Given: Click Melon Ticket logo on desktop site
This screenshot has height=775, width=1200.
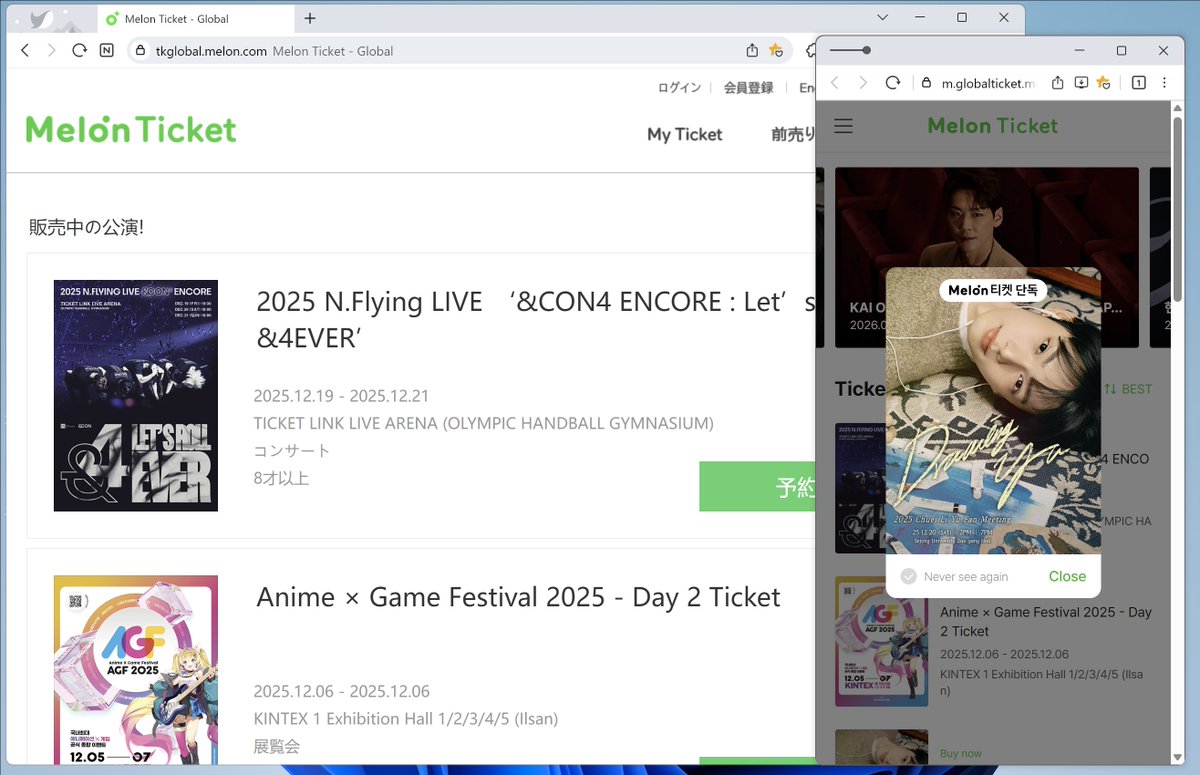Looking at the screenshot, I should coord(131,129).
